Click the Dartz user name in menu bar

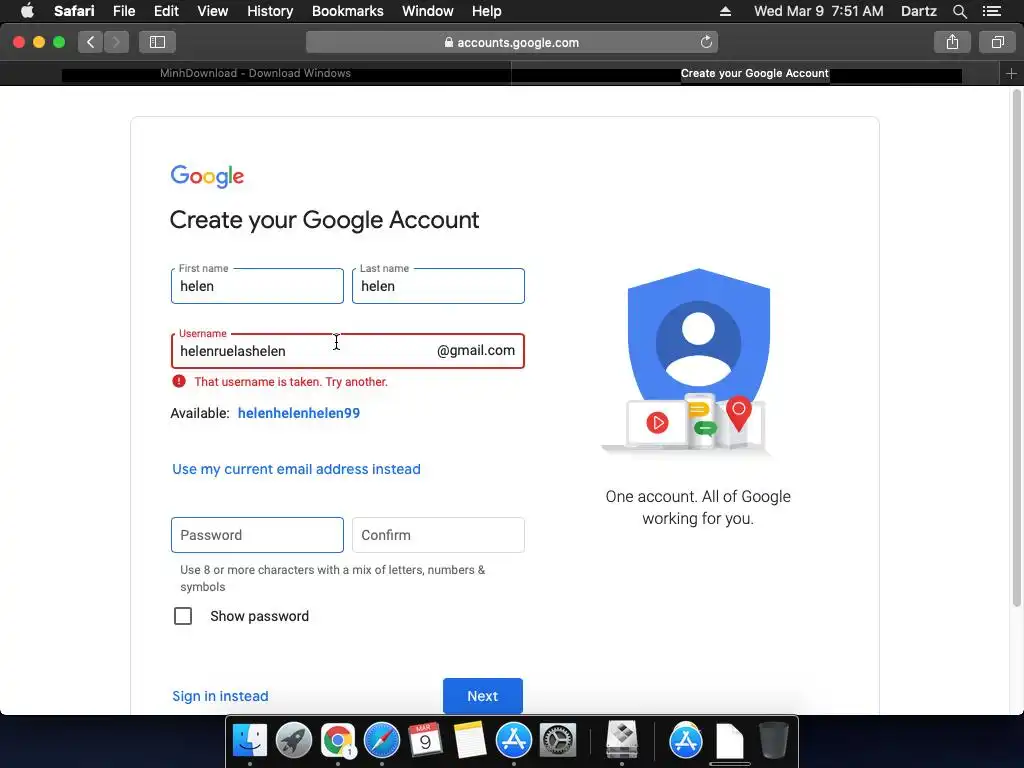pos(918,11)
